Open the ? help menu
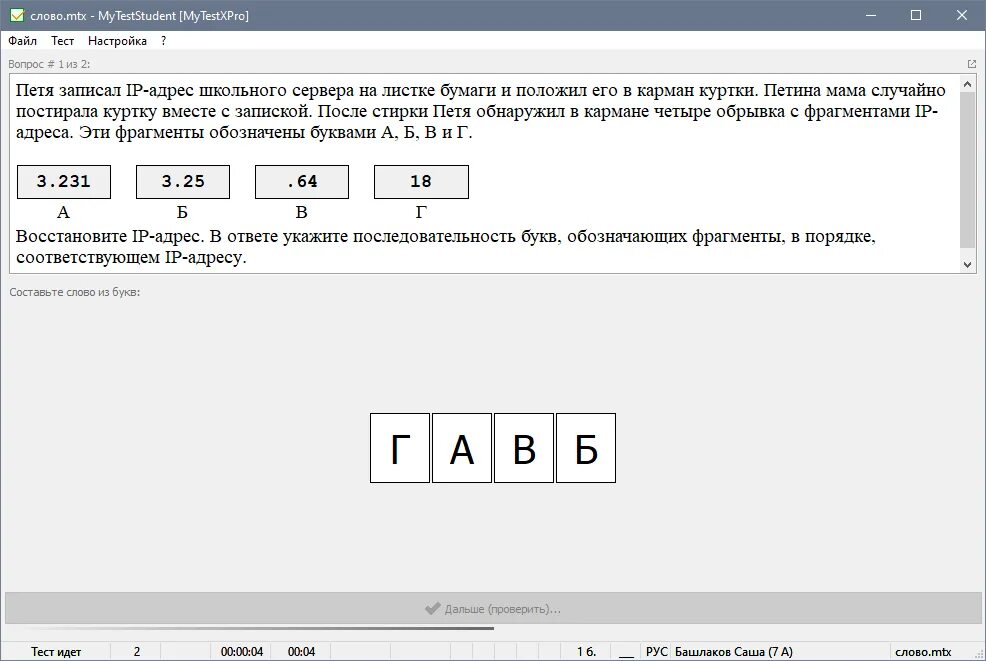986x661 pixels. [163, 41]
